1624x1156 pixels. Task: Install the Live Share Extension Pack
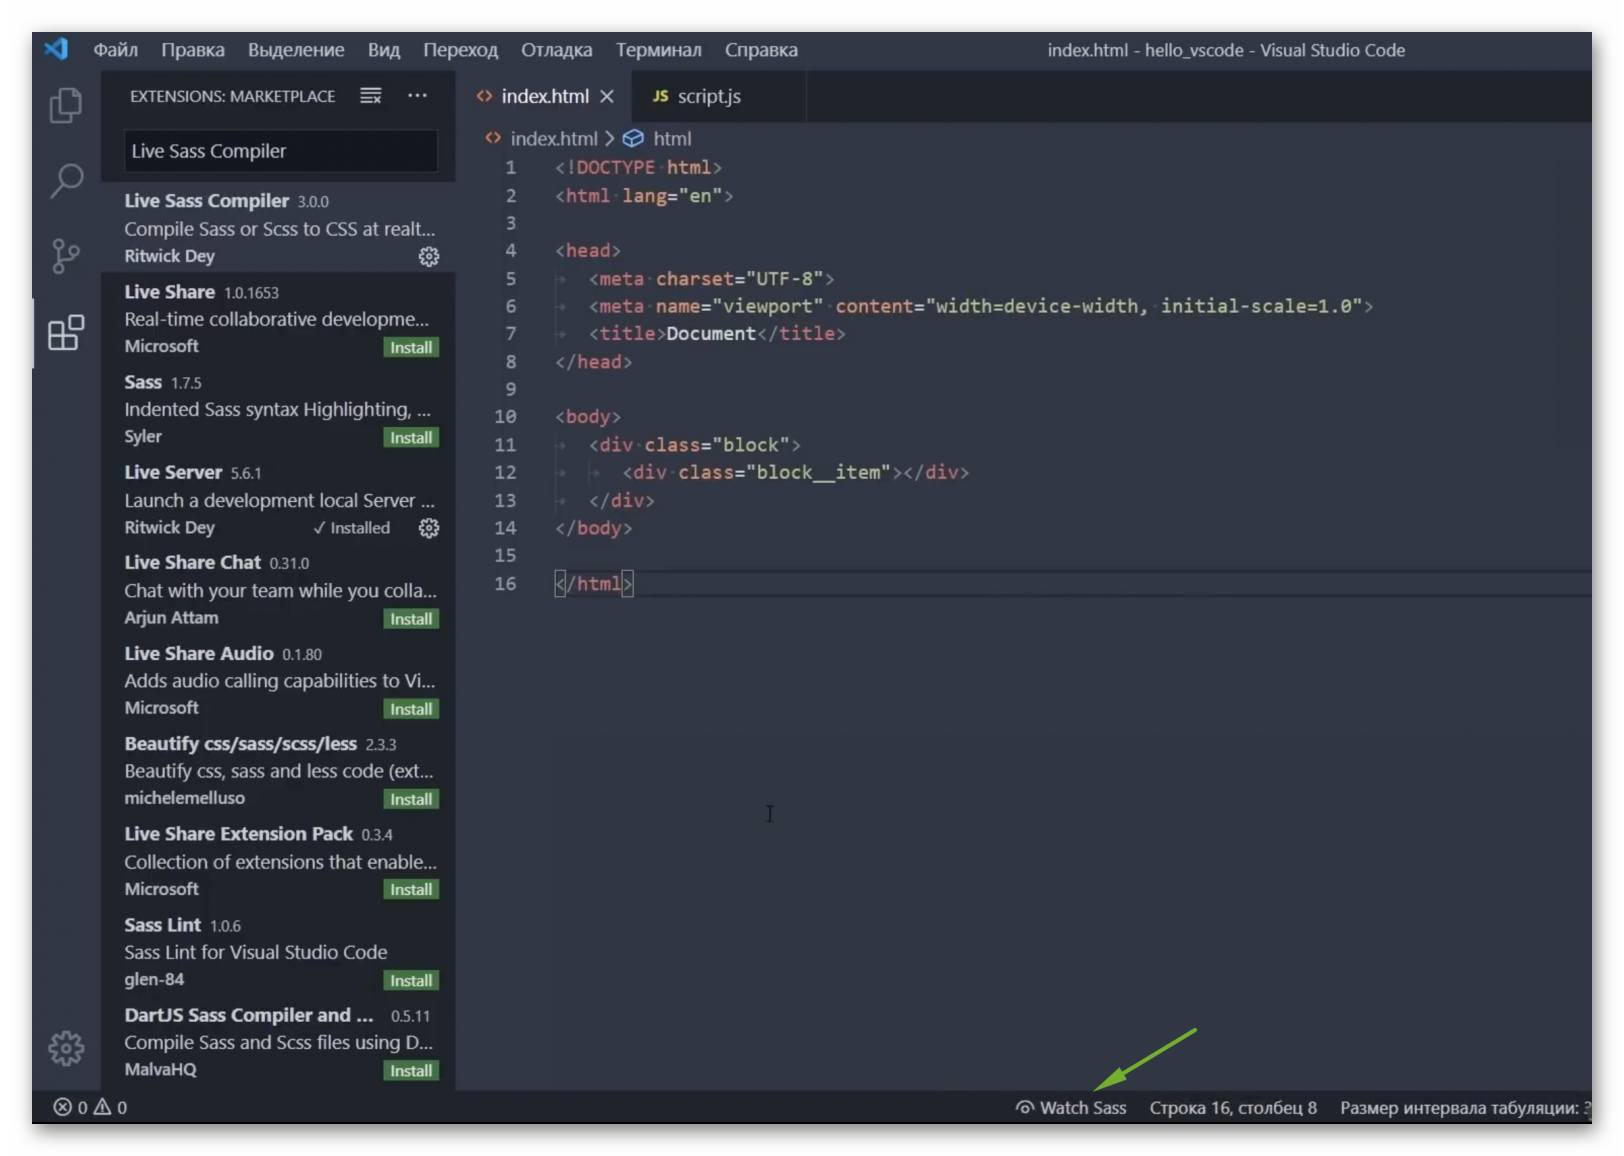(411, 889)
